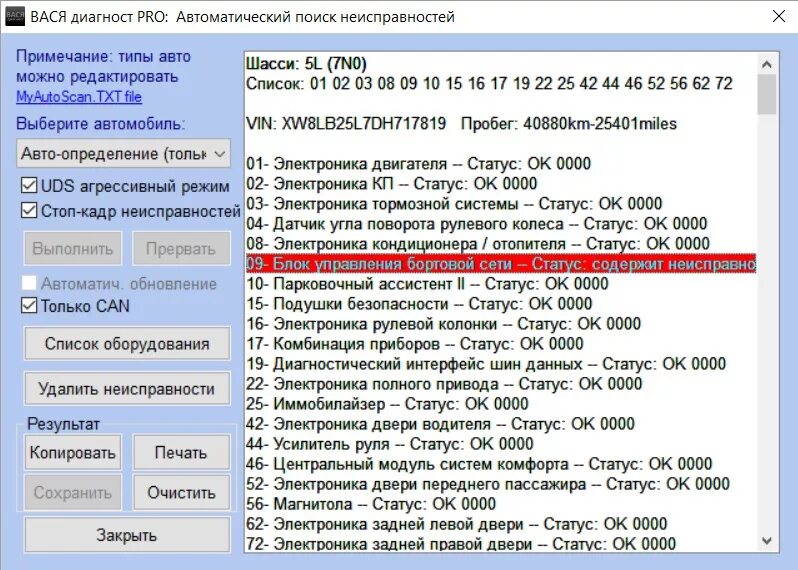
Task: Click the scroll up arrow in results list
Action: pyautogui.click(x=767, y=64)
